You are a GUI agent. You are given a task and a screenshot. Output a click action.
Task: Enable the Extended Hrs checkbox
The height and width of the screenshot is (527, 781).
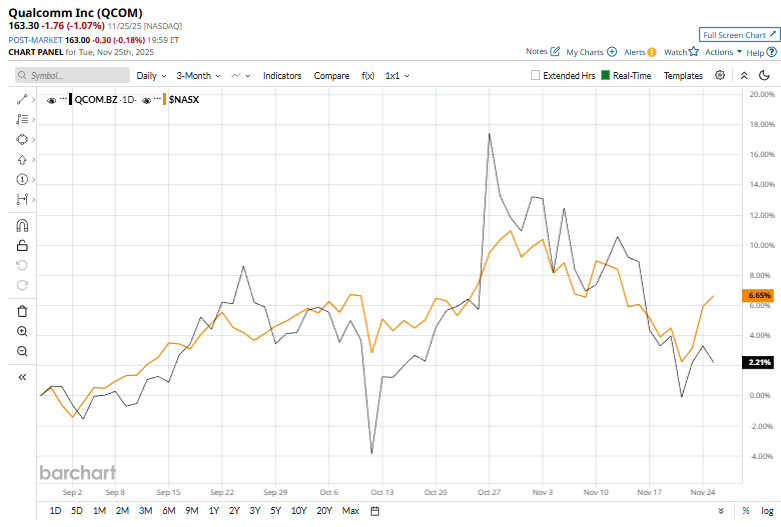click(535, 75)
